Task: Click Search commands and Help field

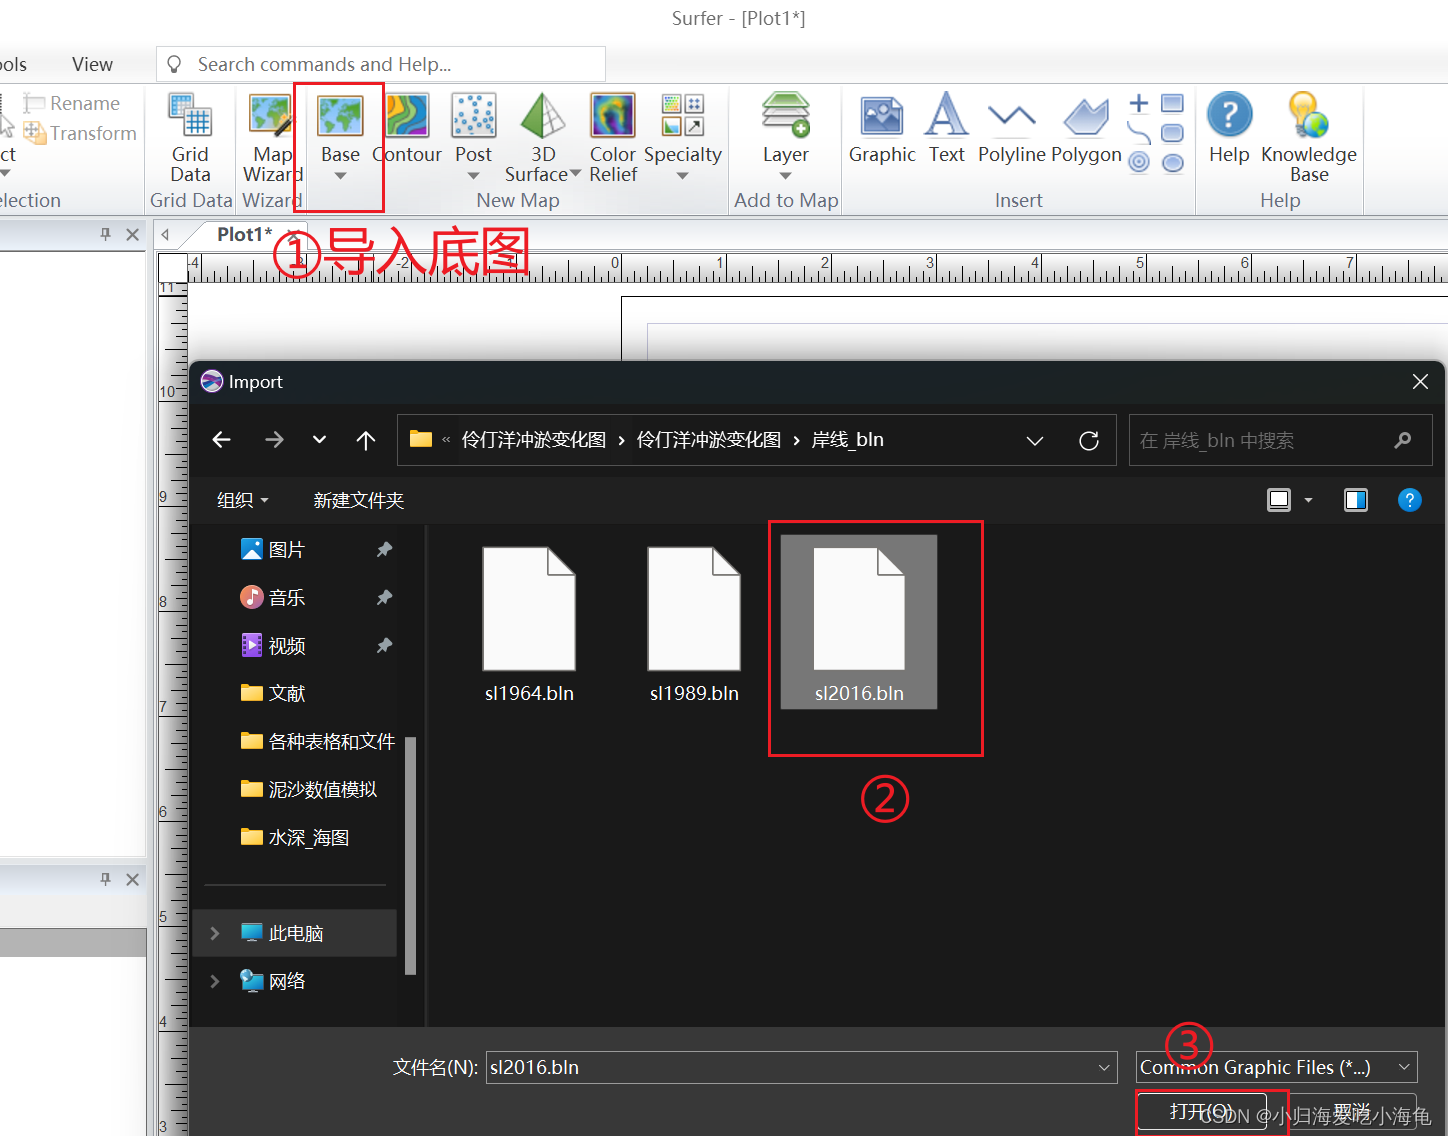Action: (381, 64)
